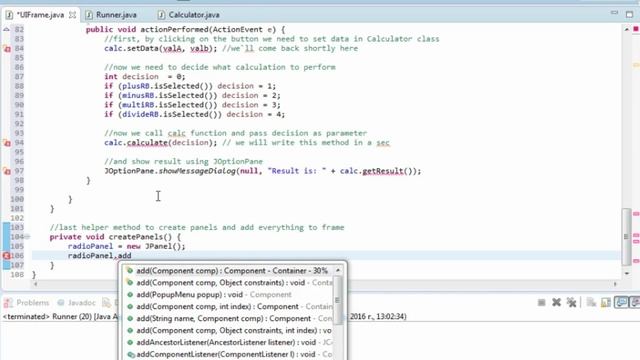
Task: Click 'minusRB' on line 89
Action: click(138, 96)
